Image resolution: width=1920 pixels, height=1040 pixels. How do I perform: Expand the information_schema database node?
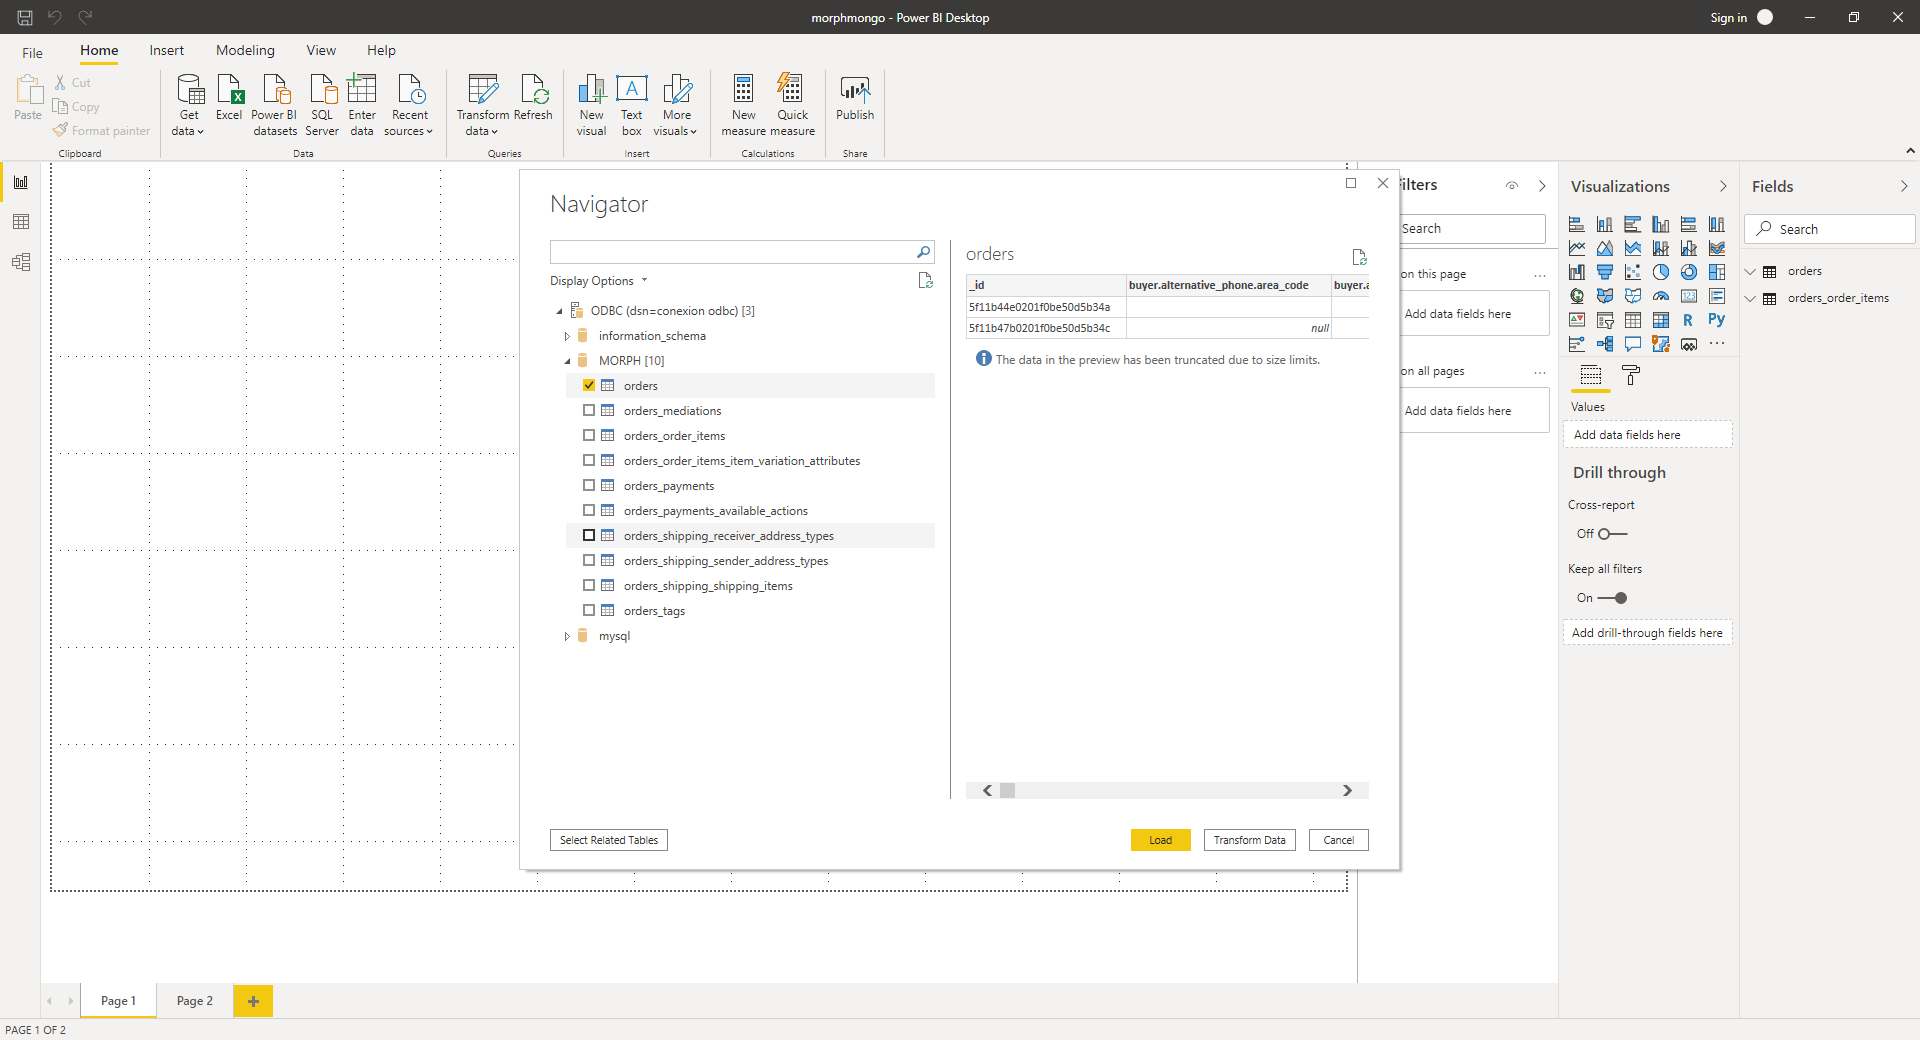567,336
